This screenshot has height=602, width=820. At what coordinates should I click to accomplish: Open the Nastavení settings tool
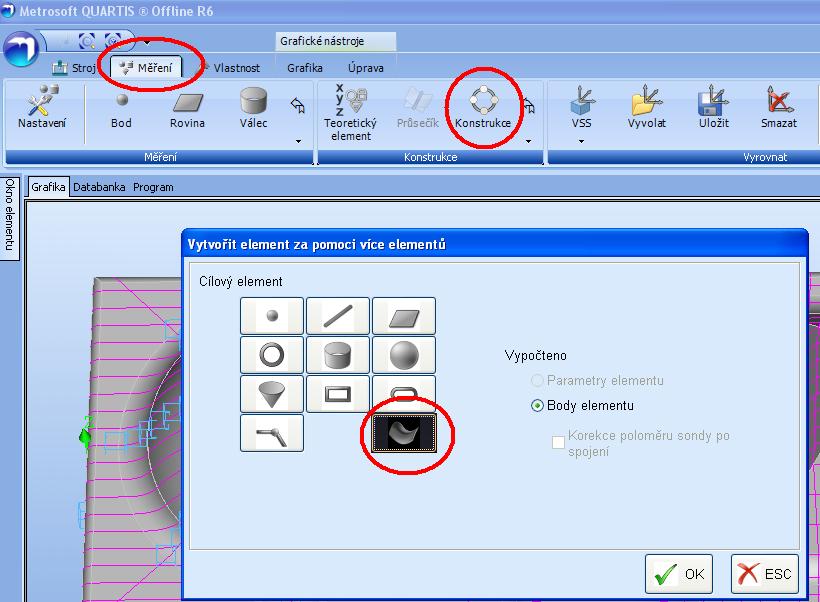click(42, 108)
